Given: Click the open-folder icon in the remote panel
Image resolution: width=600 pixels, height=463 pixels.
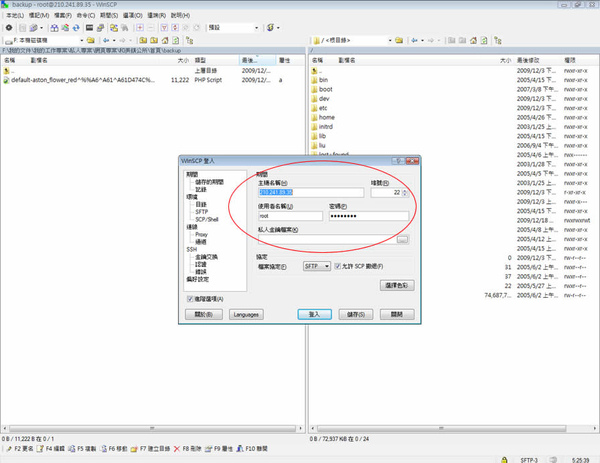Looking at the screenshot, I should tap(399, 40).
